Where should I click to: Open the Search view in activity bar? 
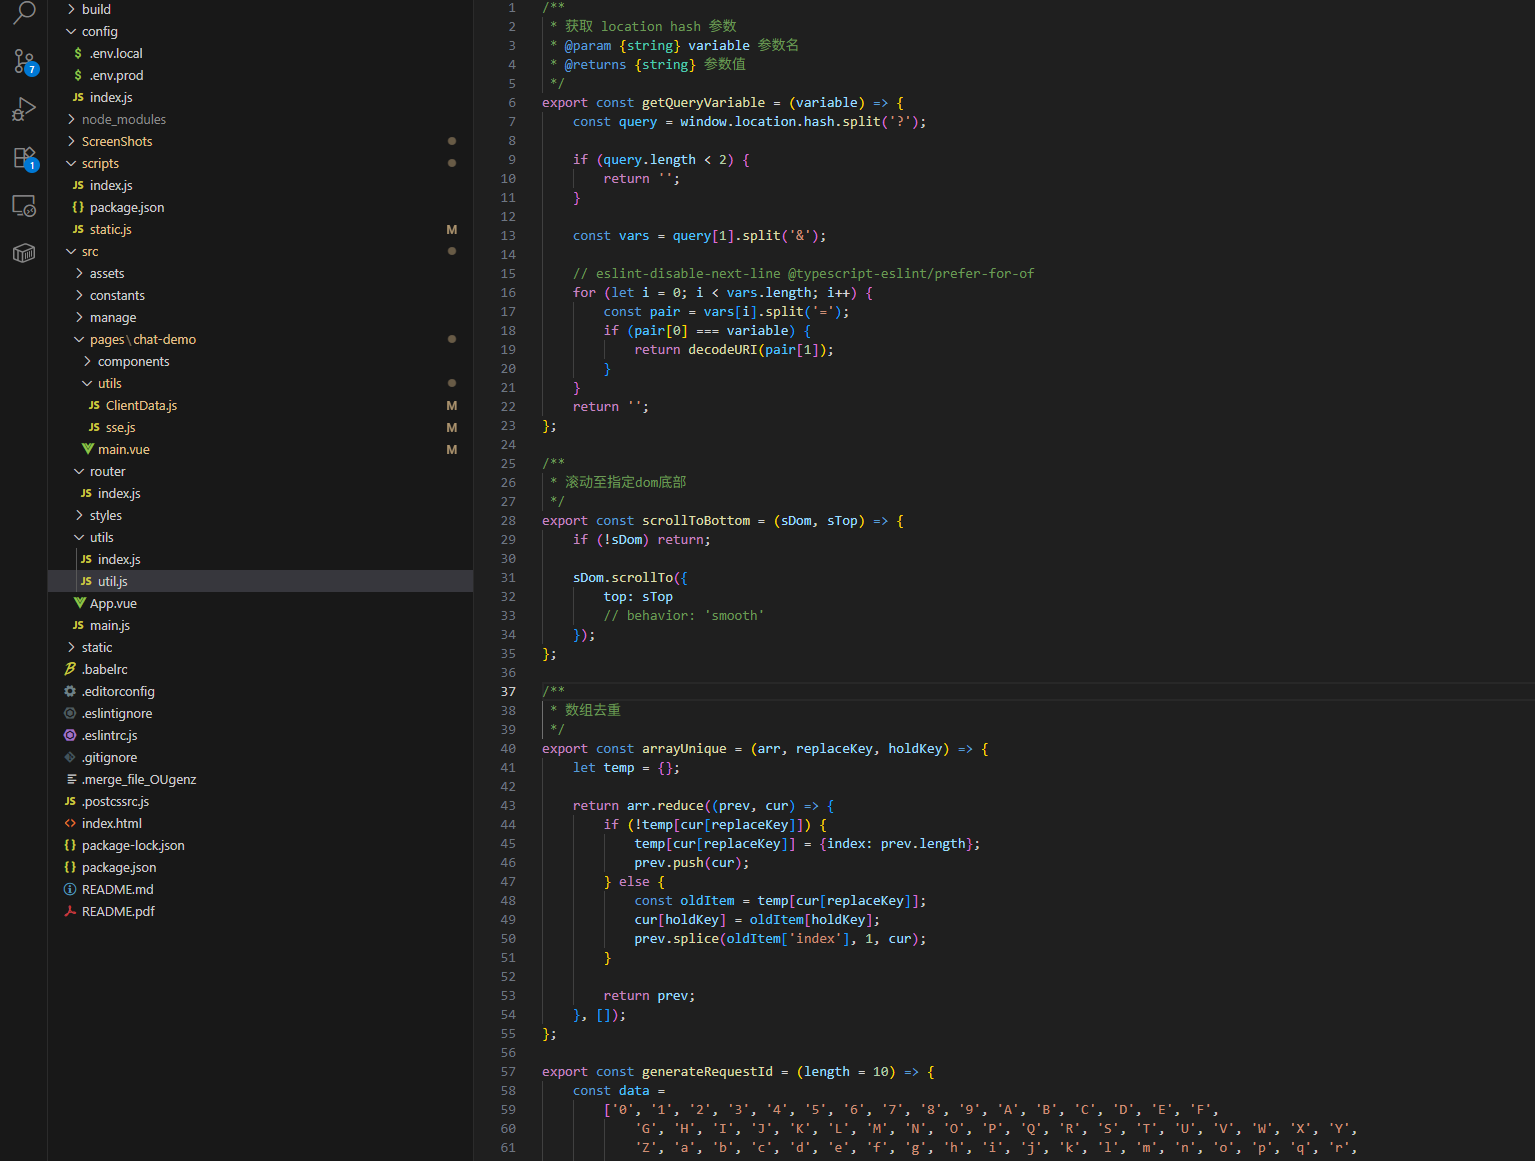[x=24, y=13]
